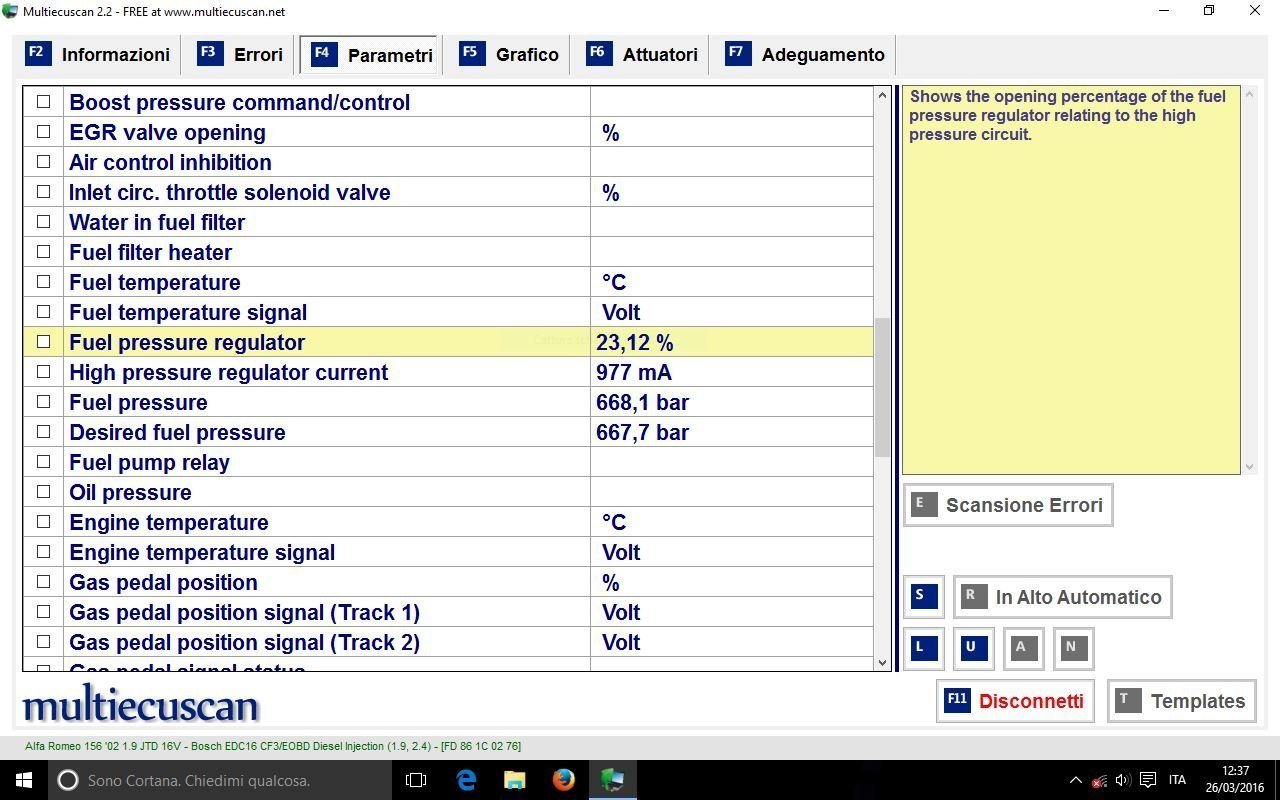The height and width of the screenshot is (800, 1280).
Task: Select the Engine temperature row label
Action: (x=169, y=522)
